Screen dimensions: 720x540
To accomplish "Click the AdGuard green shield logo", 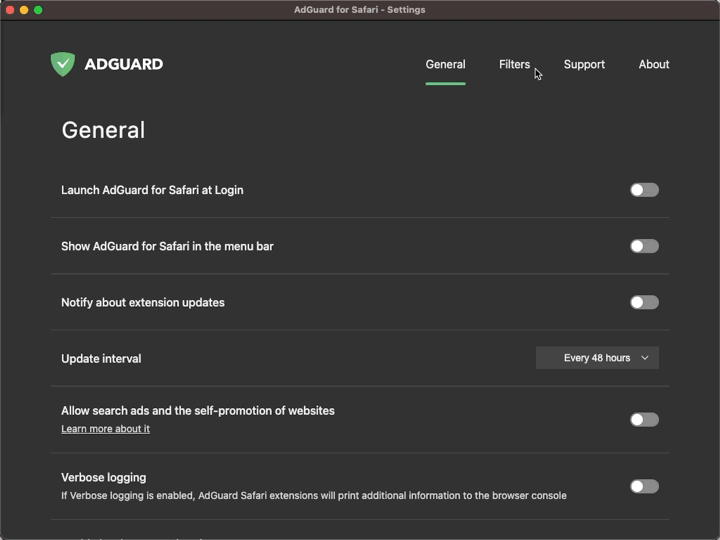I will [63, 64].
